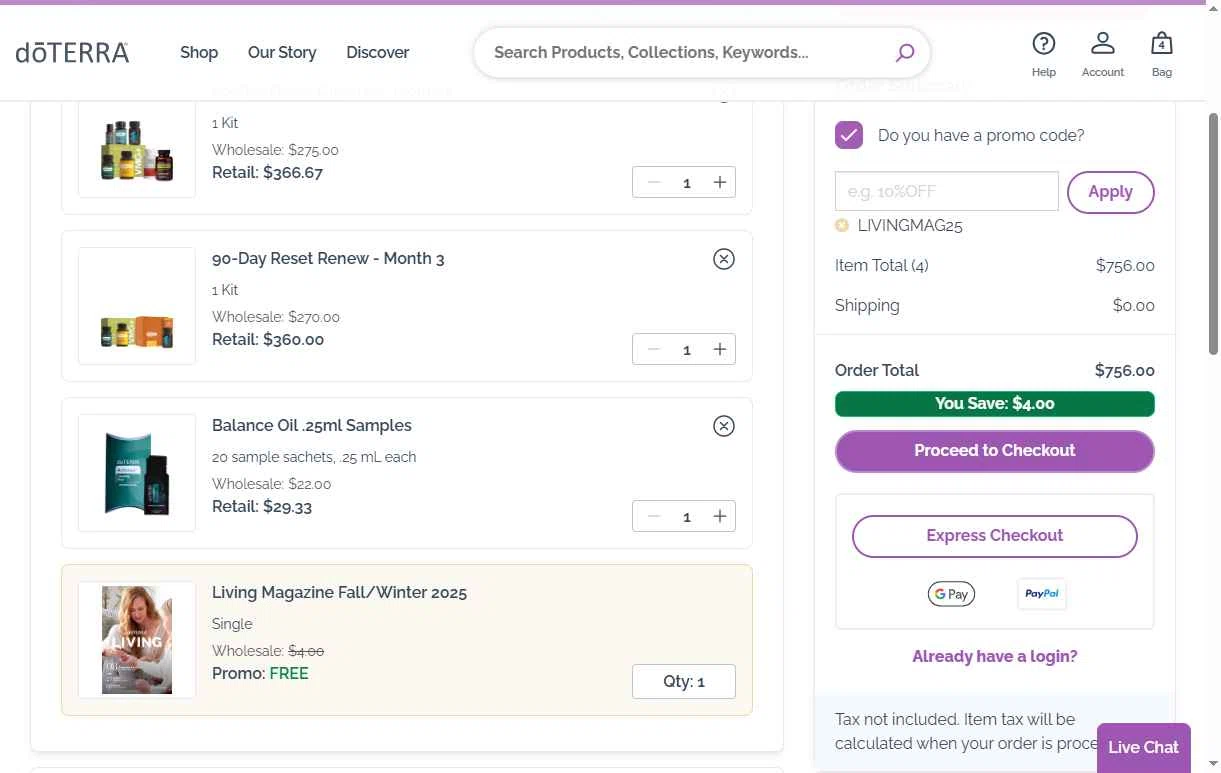1221x773 pixels.
Task: Decrease quantity of $366.67 kit
Action: (654, 182)
